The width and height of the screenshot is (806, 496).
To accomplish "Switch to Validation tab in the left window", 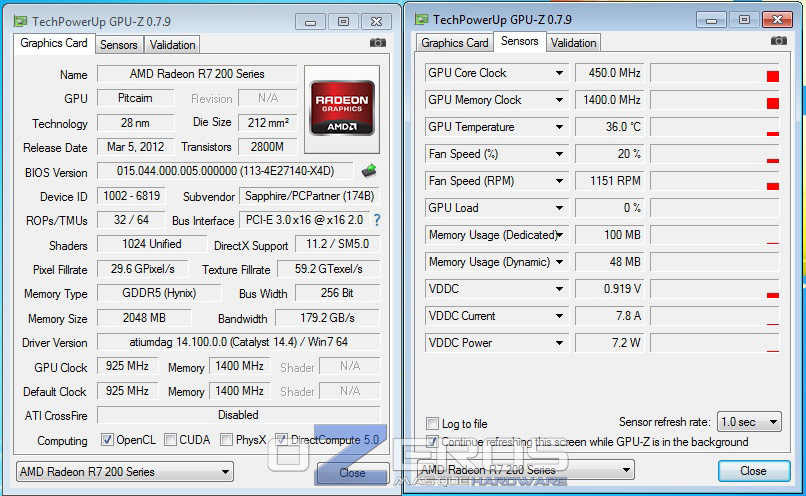I will [172, 45].
